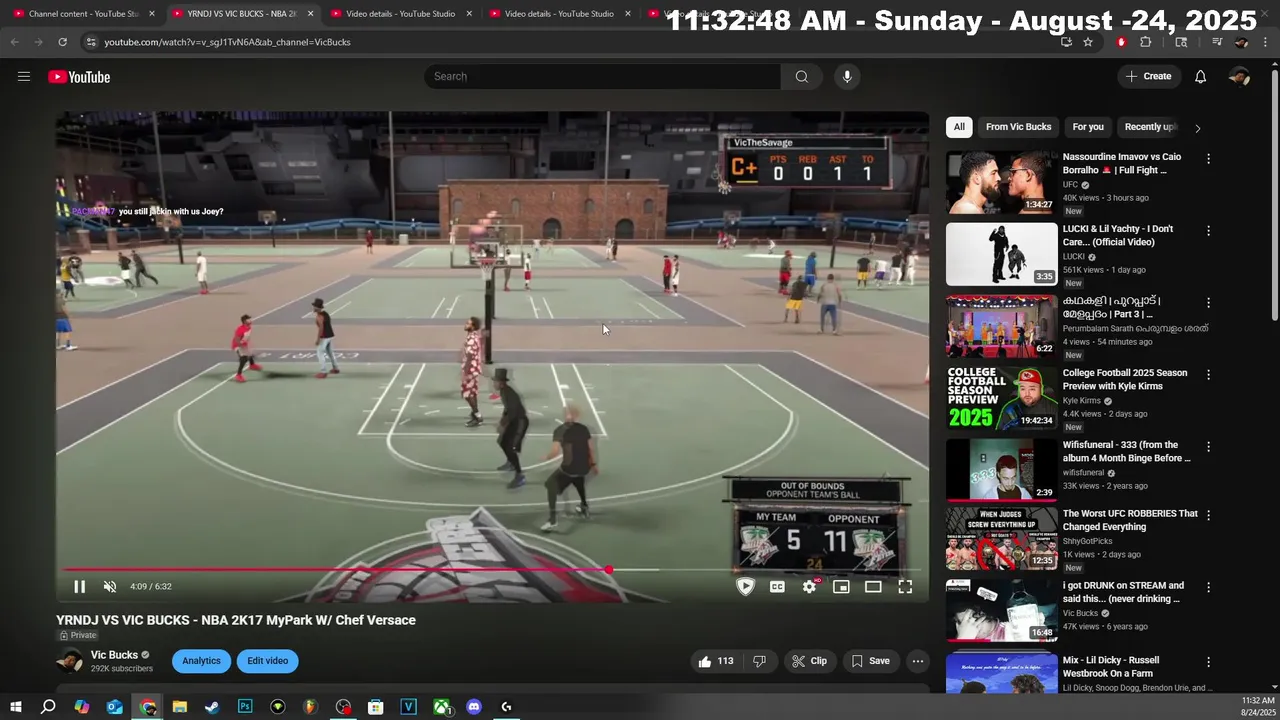Select the From Vic Bucks chip
This screenshot has height=720, width=1280.
(x=1018, y=127)
